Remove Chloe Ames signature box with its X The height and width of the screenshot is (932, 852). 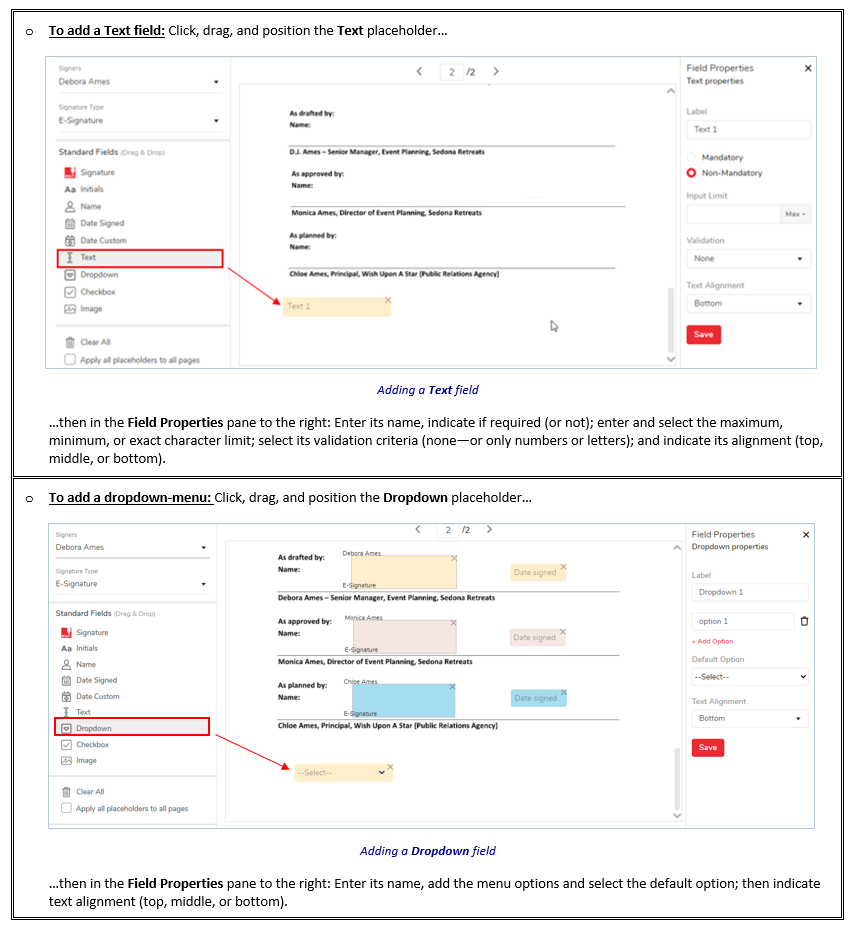[452, 687]
